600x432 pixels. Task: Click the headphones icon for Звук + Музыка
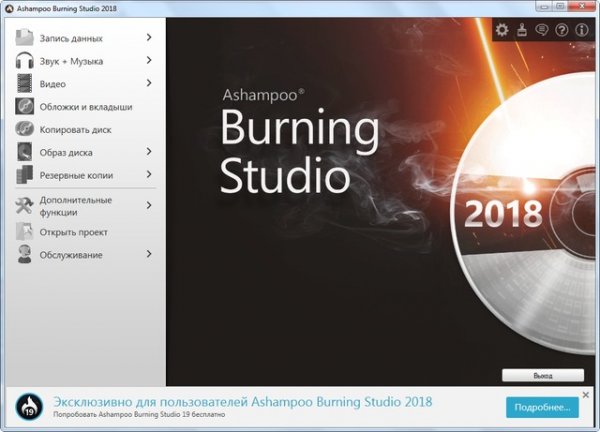pos(24,60)
